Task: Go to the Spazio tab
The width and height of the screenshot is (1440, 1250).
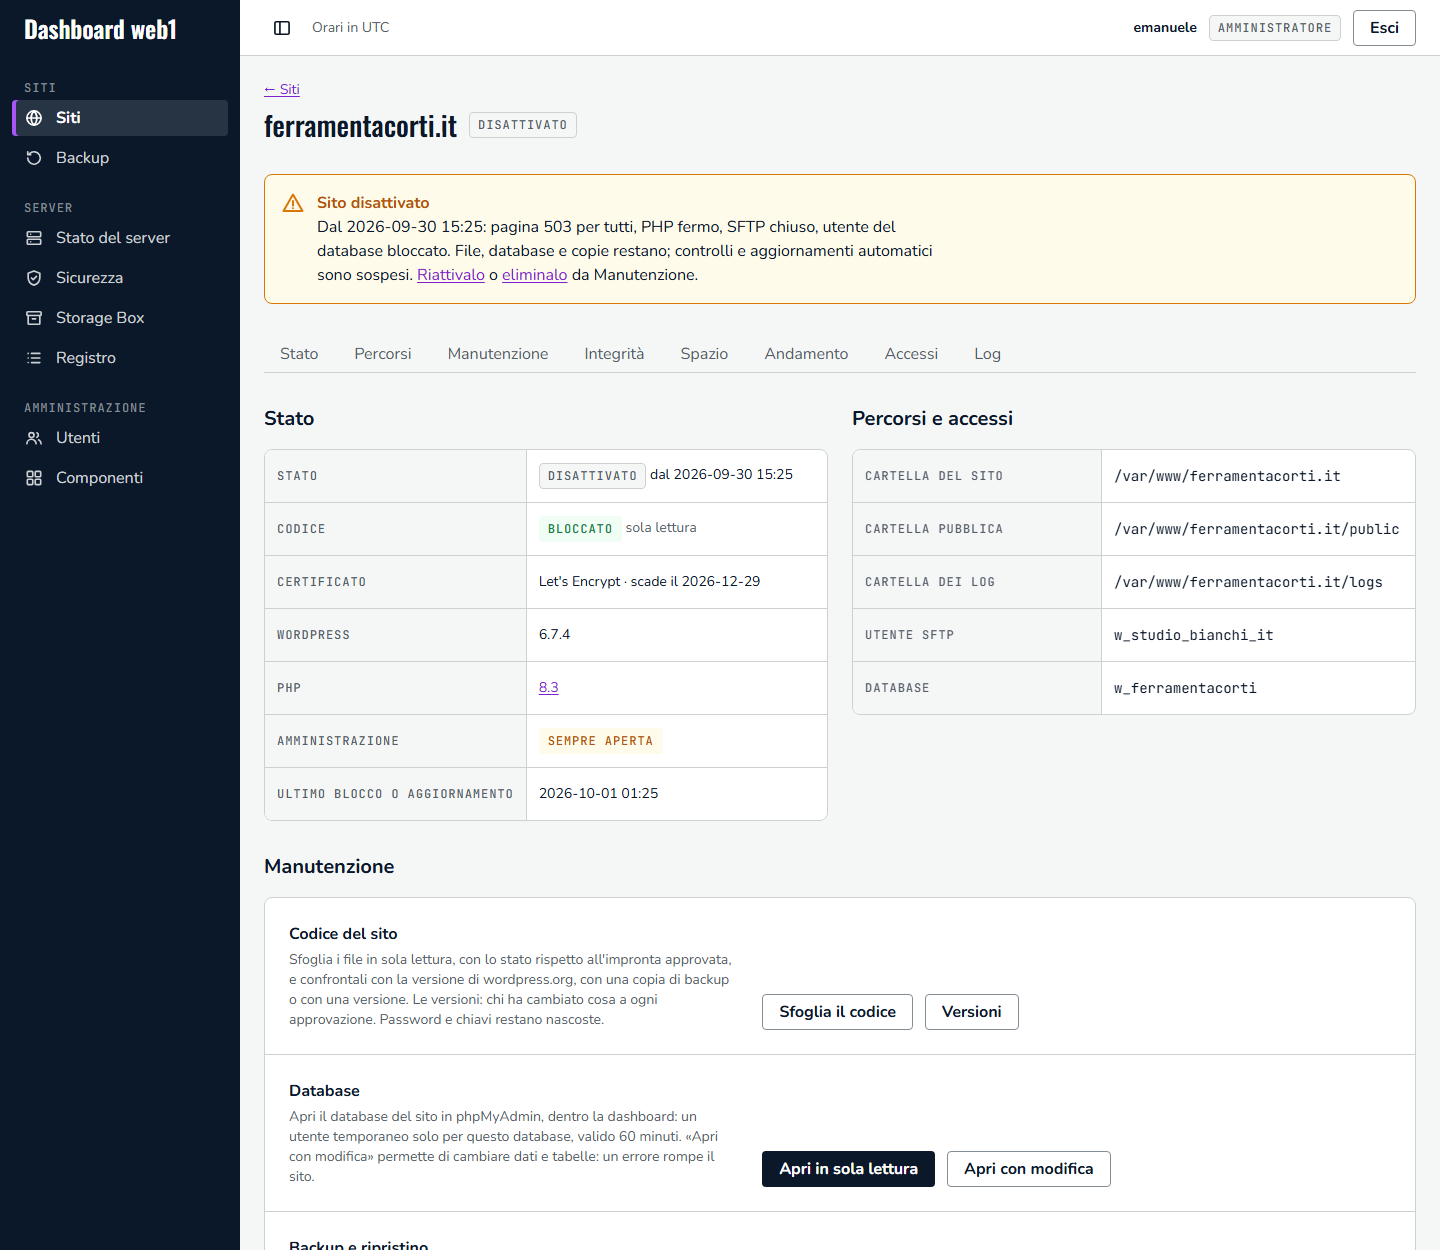Action: tap(704, 354)
